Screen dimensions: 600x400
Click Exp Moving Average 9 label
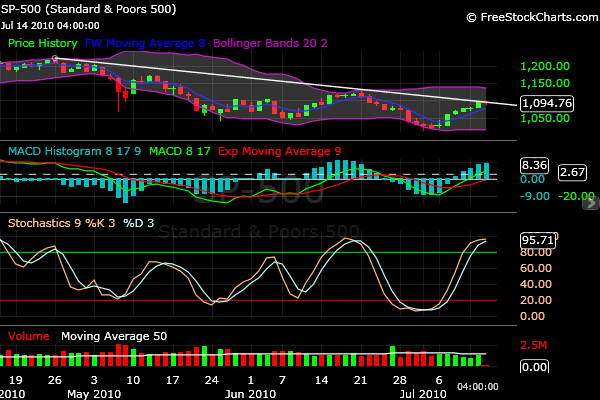click(280, 151)
